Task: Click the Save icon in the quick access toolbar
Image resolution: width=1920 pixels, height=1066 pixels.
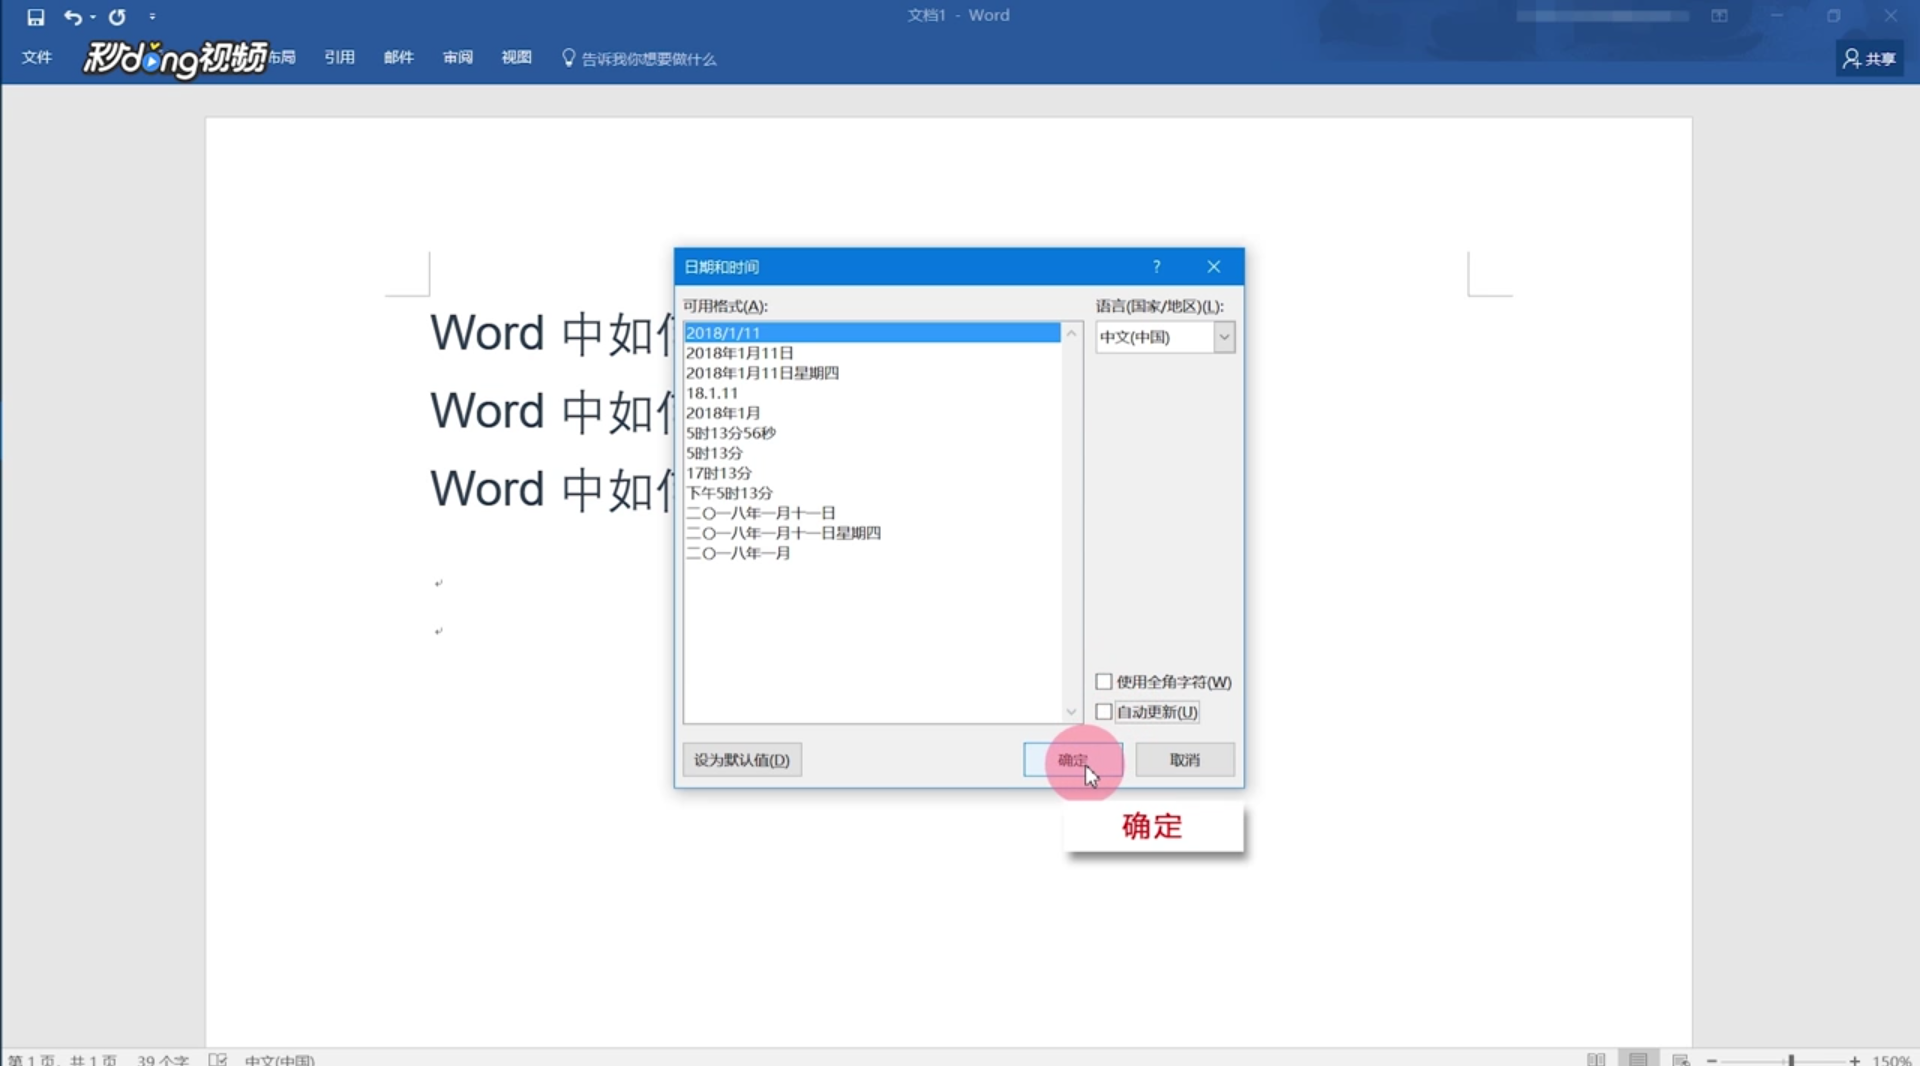Action: [x=36, y=17]
